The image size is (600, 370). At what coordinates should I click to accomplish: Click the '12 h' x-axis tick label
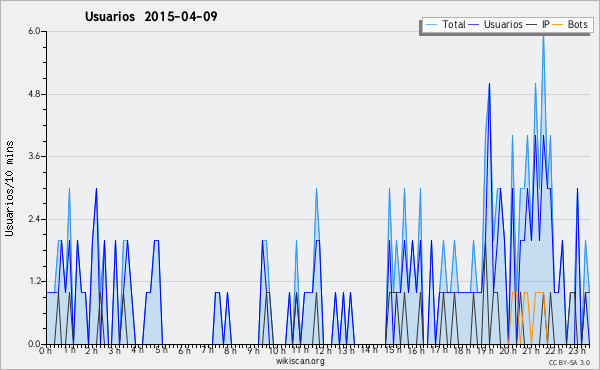tap(323, 350)
